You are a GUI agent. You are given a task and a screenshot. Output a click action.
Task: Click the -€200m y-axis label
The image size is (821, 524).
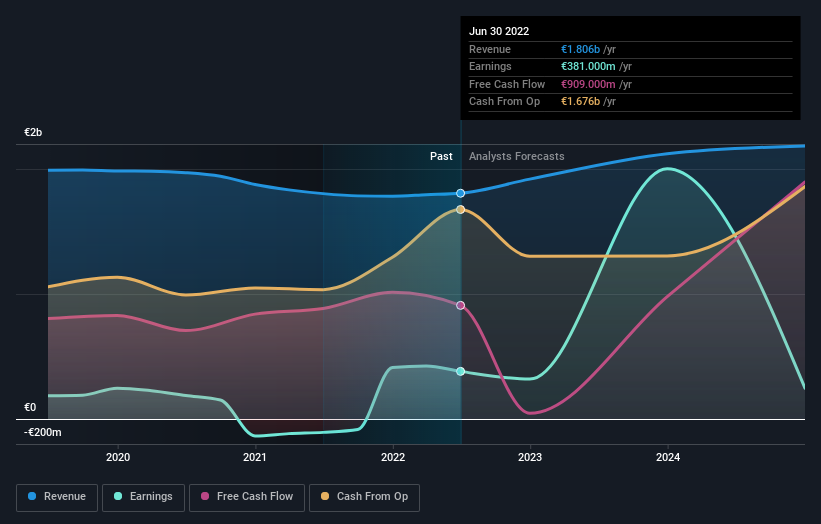[x=42, y=432]
